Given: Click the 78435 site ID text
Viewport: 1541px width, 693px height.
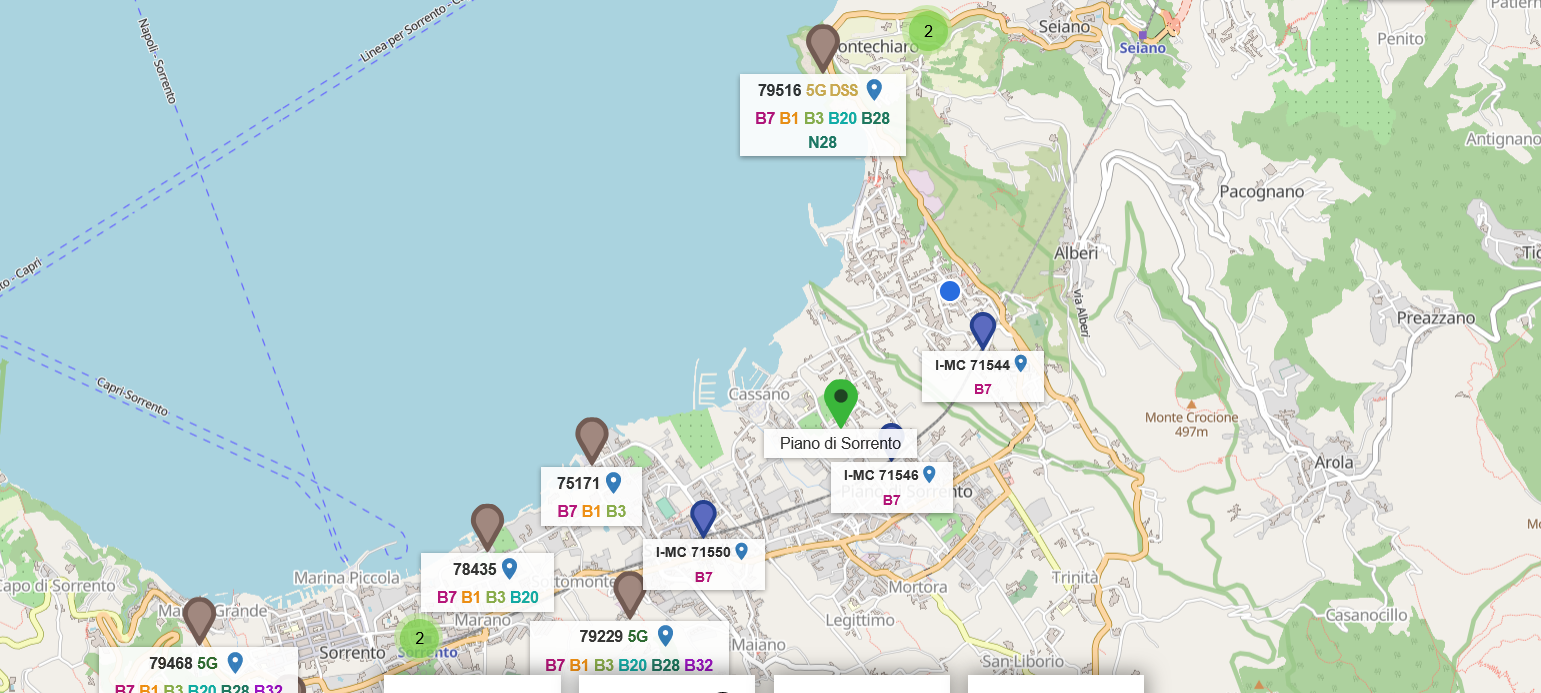Looking at the screenshot, I should tap(474, 569).
